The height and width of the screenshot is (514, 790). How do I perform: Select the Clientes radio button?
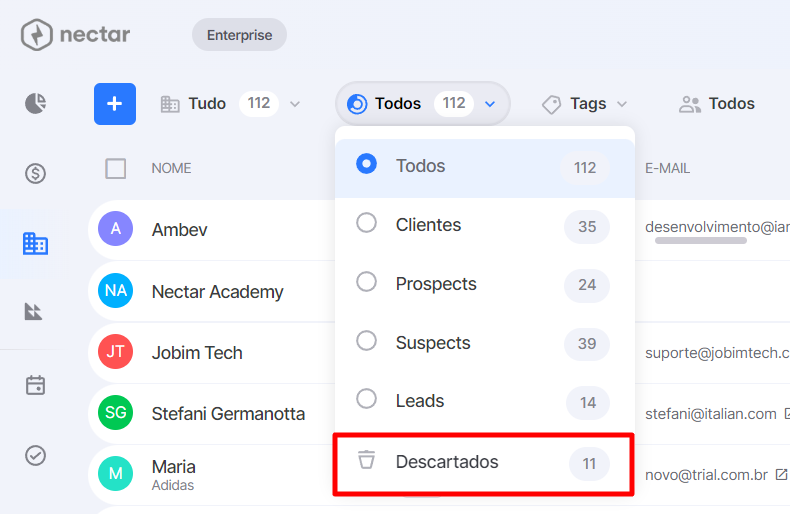point(366,223)
